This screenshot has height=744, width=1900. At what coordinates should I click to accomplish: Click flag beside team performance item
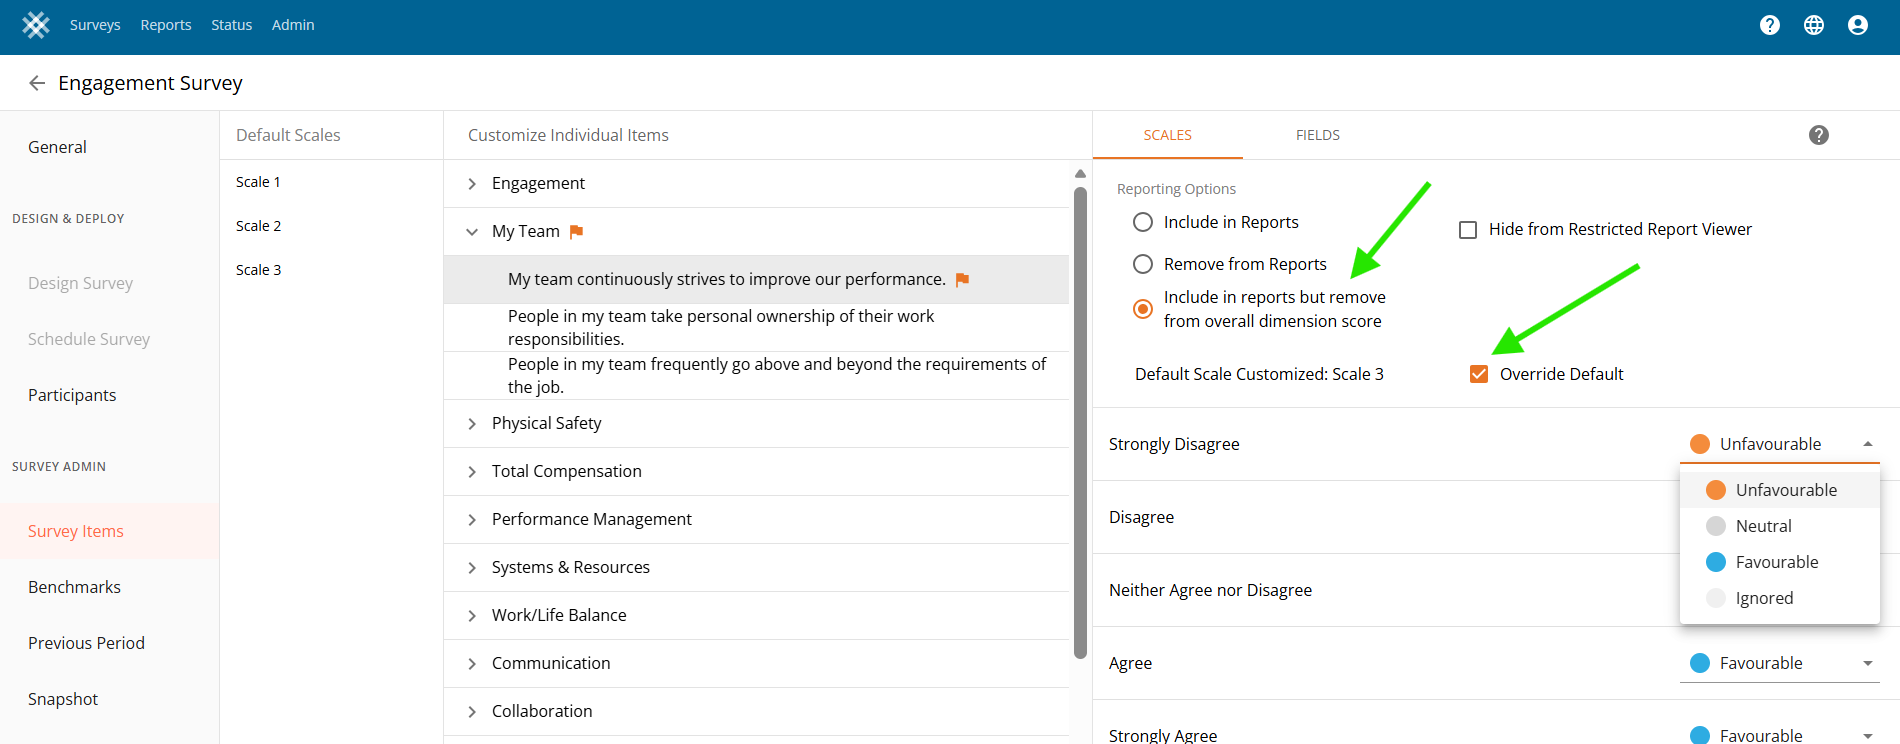coord(962,280)
